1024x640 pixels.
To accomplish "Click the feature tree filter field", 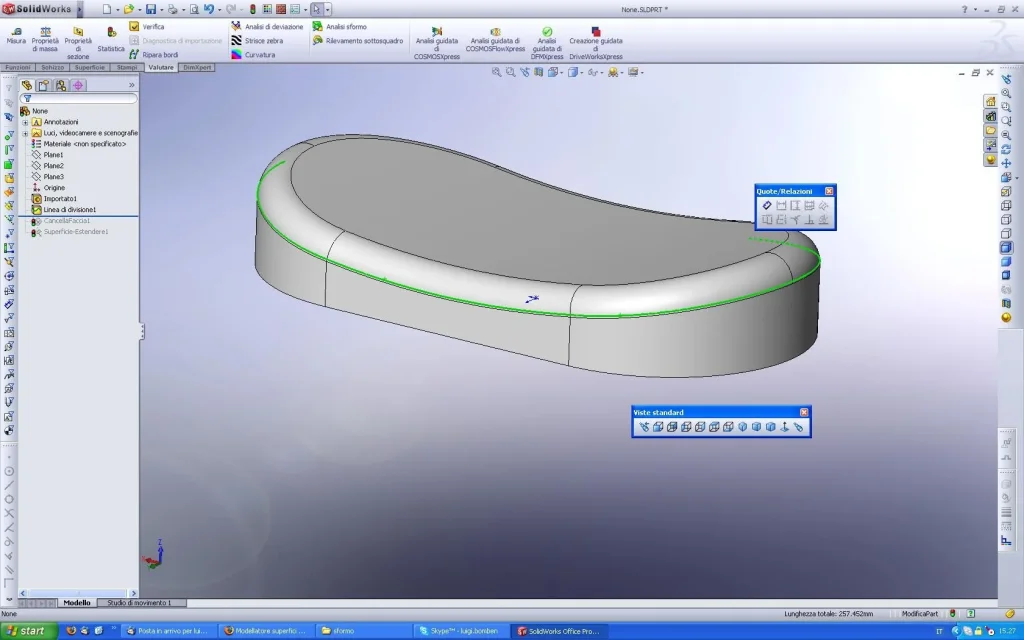I will (x=79, y=99).
